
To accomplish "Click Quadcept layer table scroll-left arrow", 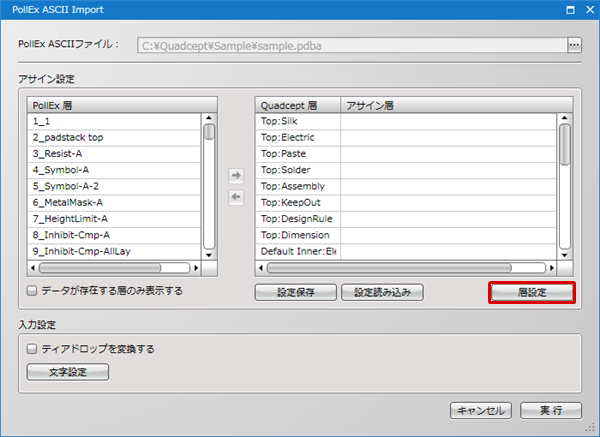I will (x=261, y=268).
